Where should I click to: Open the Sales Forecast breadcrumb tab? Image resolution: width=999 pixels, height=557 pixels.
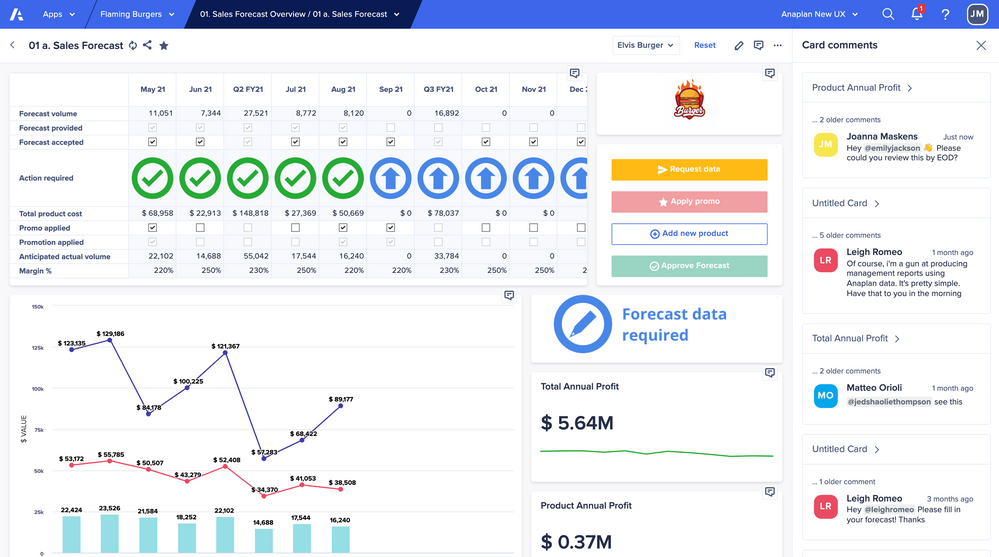pyautogui.click(x=300, y=14)
